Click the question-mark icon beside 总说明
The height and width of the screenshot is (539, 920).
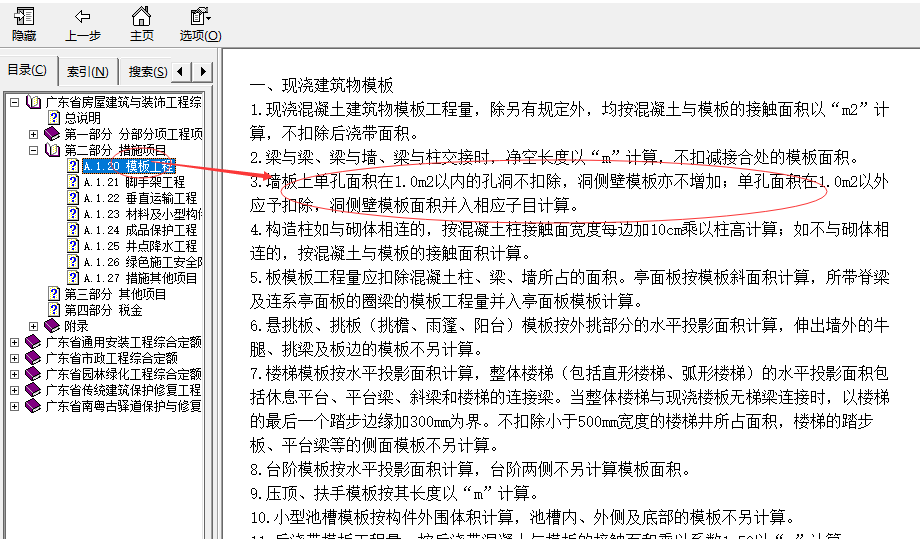click(x=54, y=118)
